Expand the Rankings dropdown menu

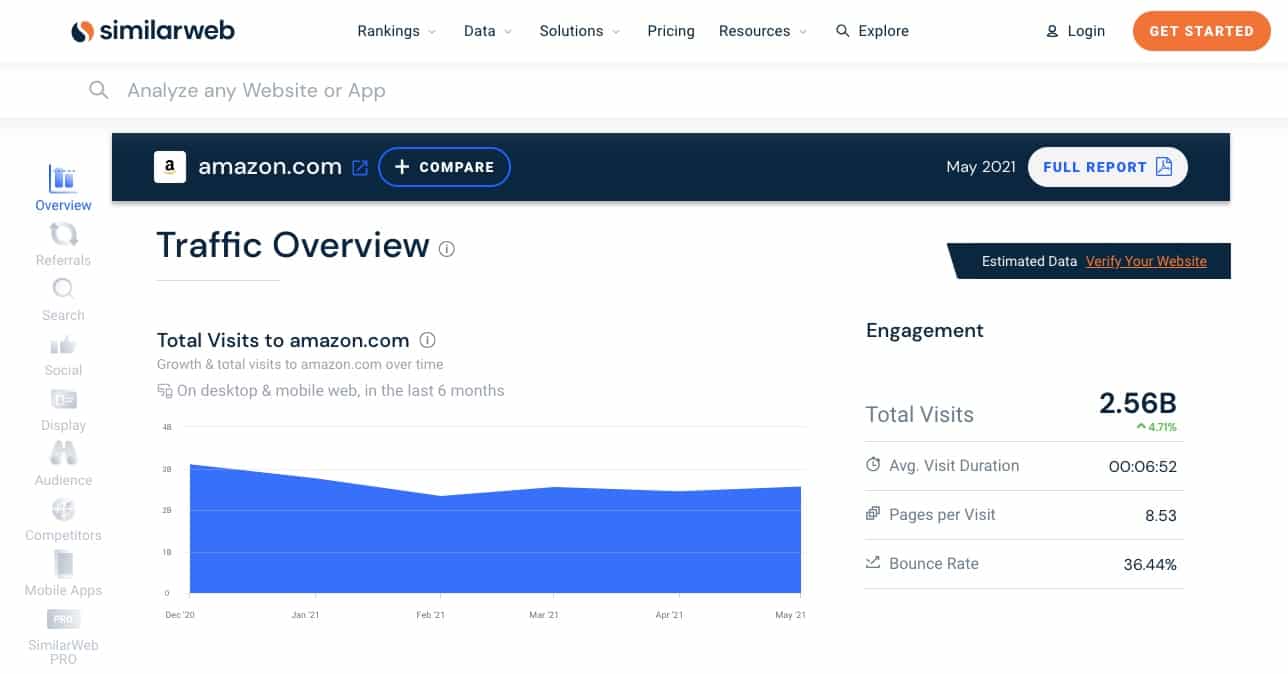397,31
